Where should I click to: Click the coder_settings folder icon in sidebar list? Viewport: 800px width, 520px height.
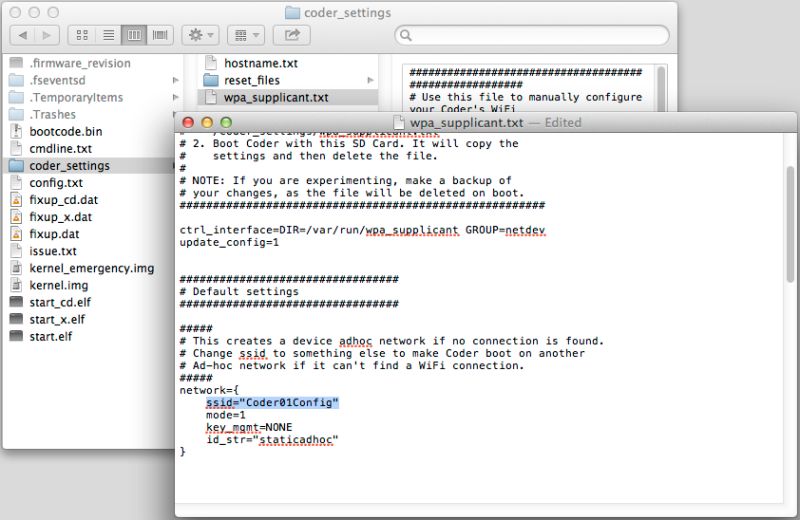click(16, 166)
